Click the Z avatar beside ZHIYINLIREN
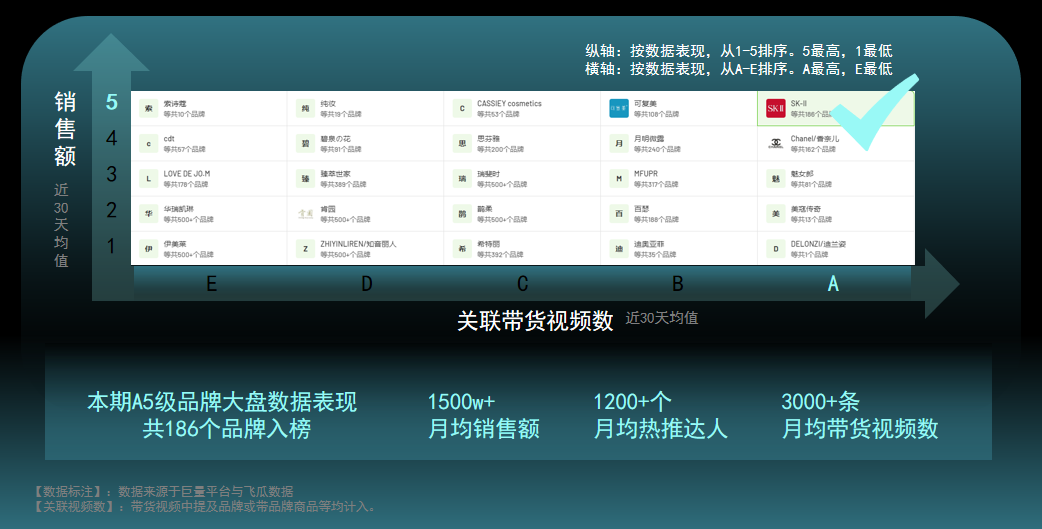Image resolution: width=1042 pixels, height=529 pixels. point(305,249)
